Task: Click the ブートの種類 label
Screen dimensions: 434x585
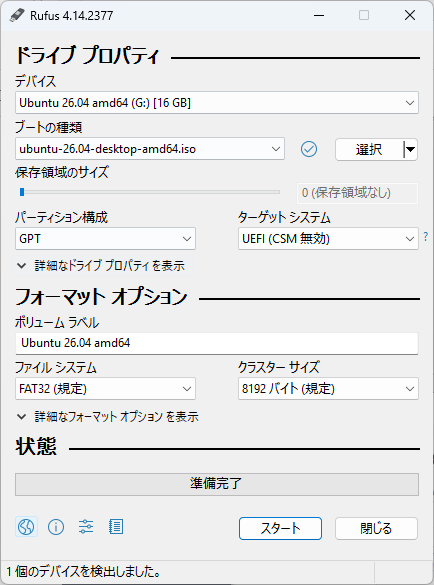Action: tap(49, 128)
